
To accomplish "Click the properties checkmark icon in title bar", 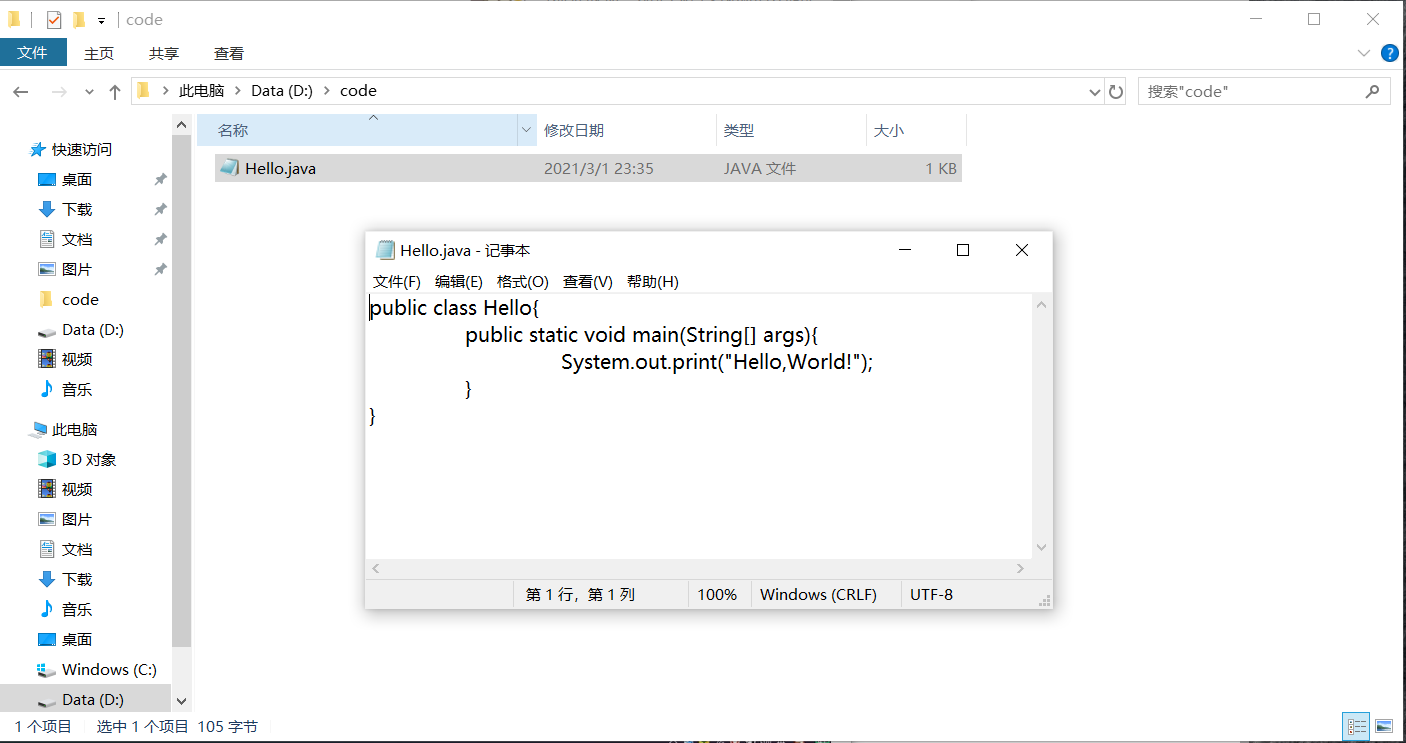I will tap(54, 20).
